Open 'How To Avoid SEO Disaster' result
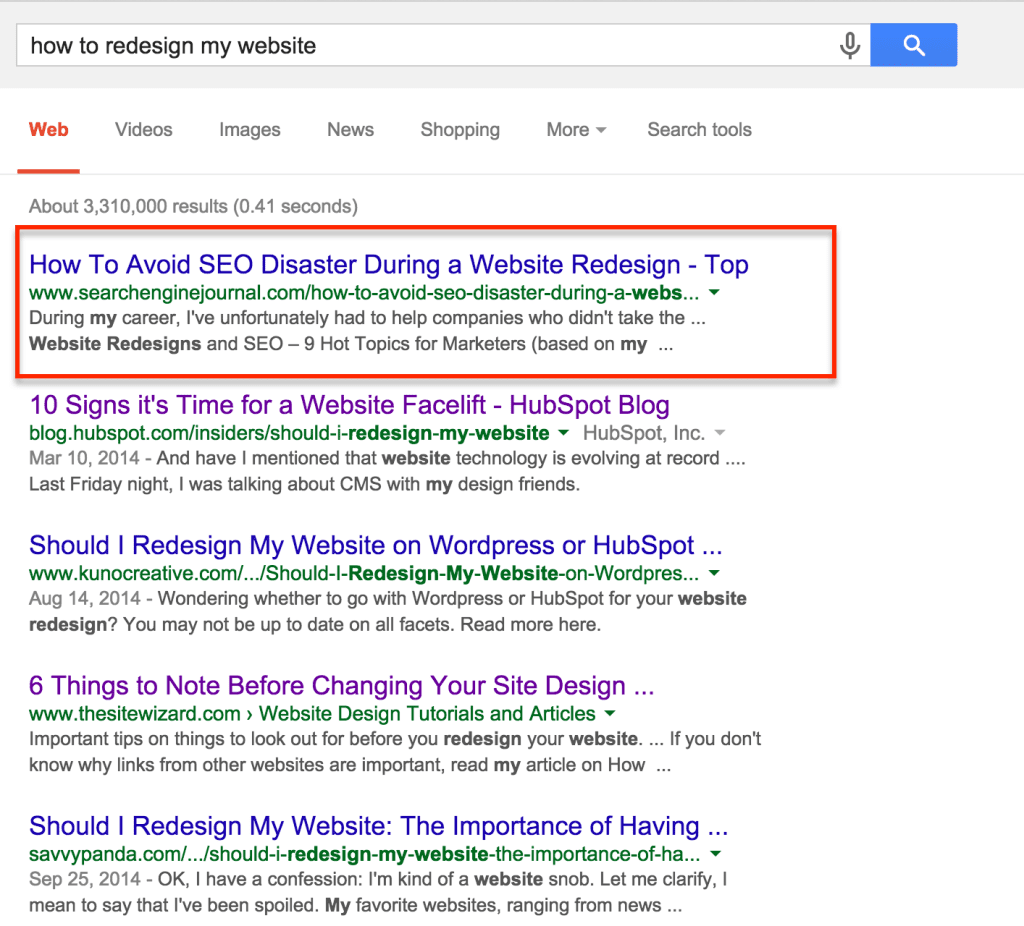This screenshot has width=1024, height=926. tap(389, 264)
